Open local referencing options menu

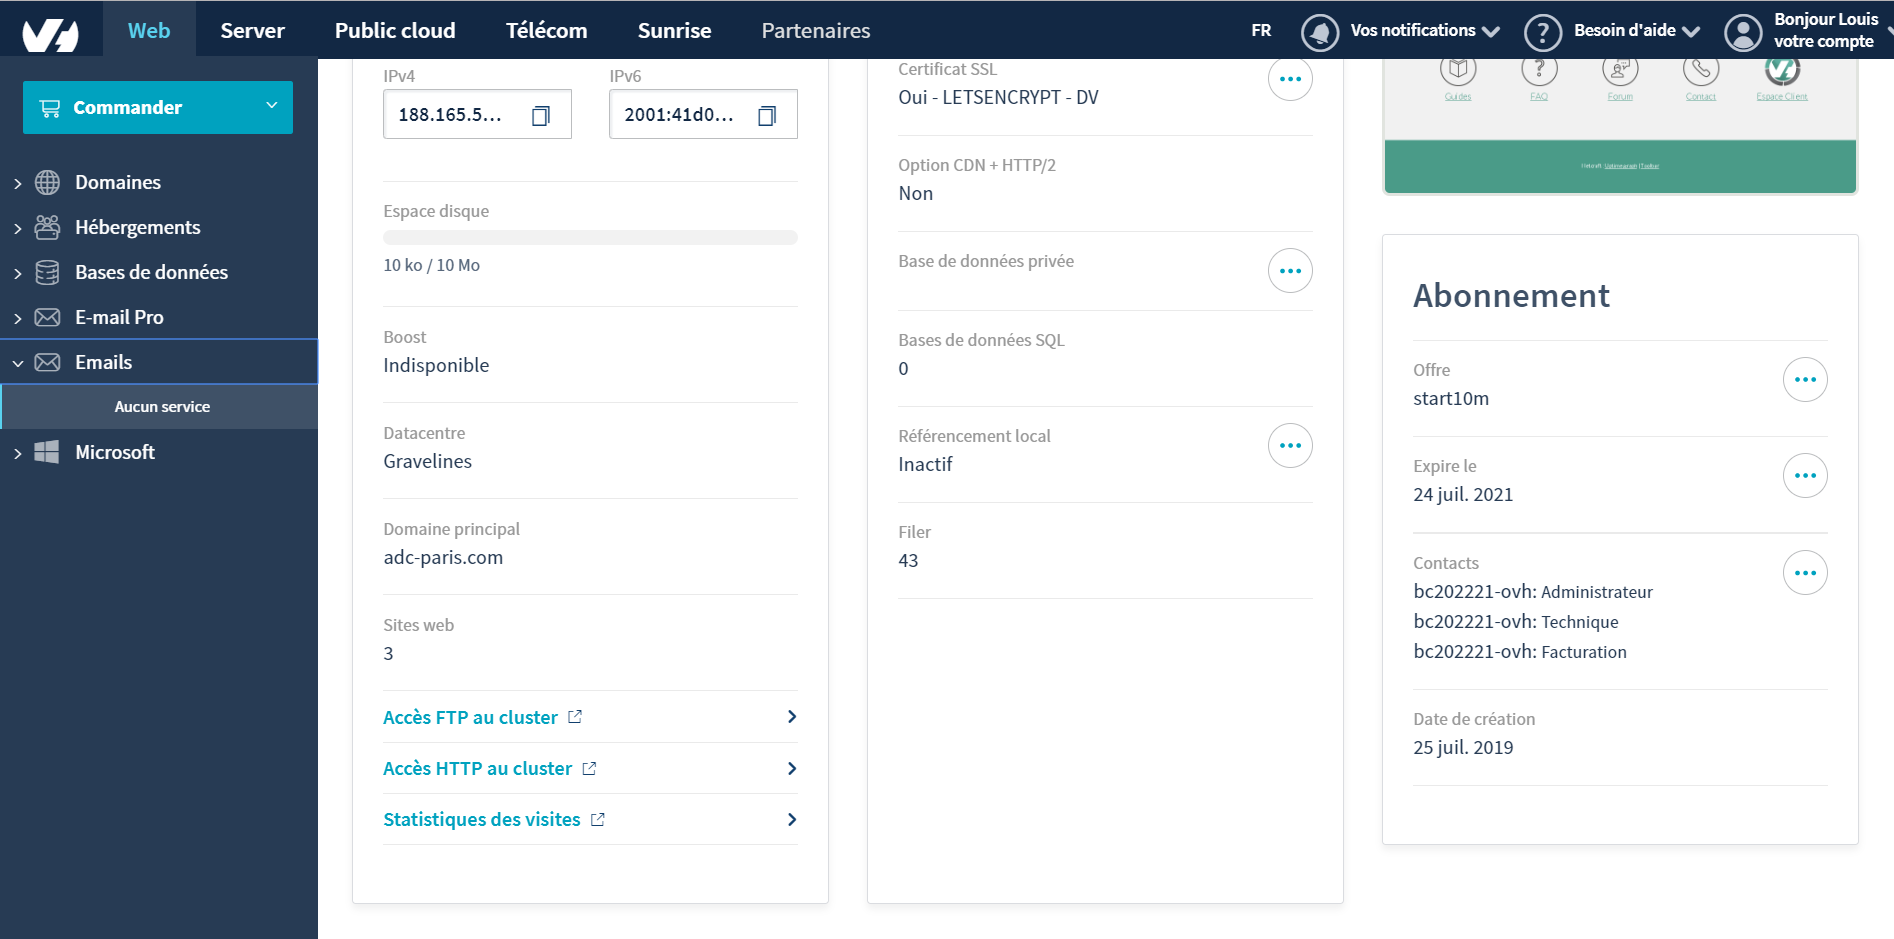(1290, 446)
